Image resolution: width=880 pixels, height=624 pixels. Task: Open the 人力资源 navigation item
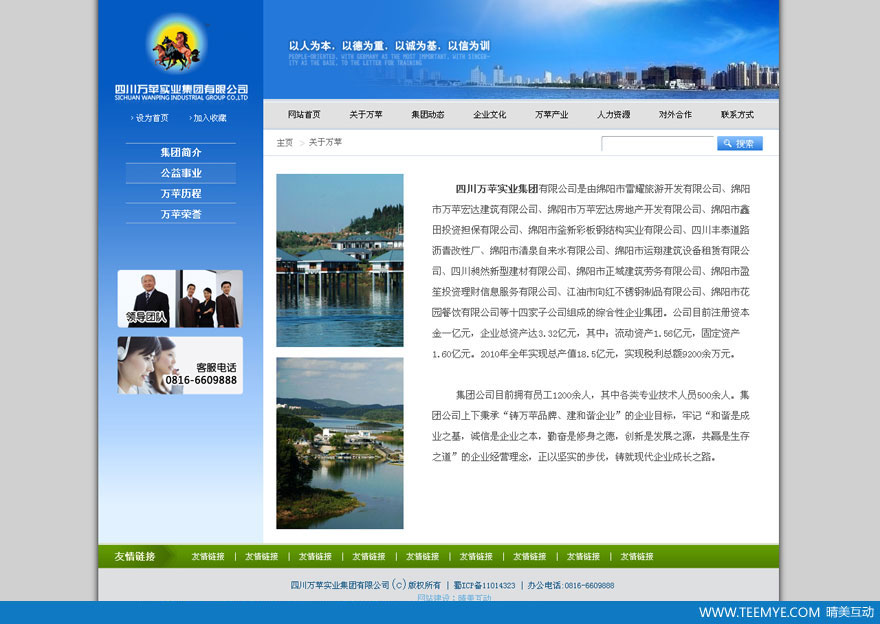point(614,115)
